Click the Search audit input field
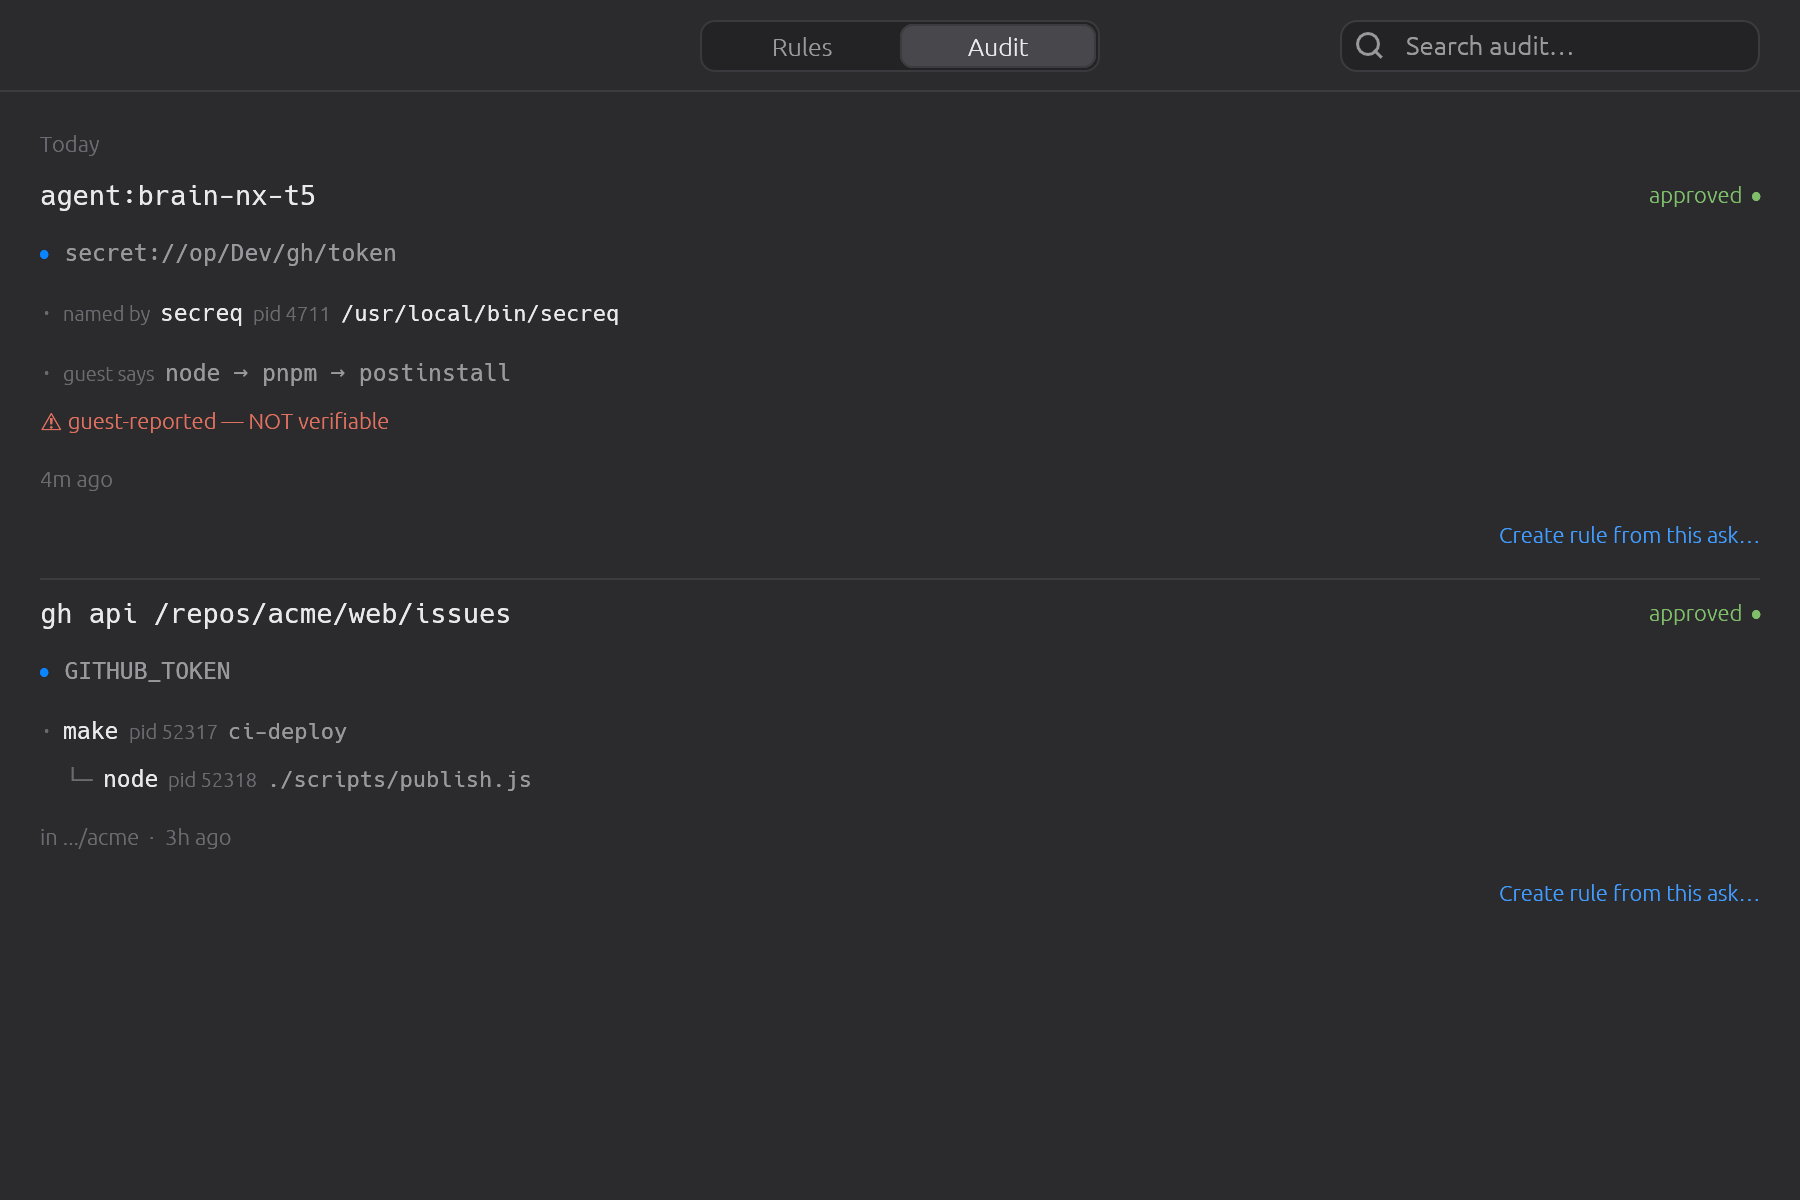This screenshot has width=1800, height=1200. click(1549, 46)
